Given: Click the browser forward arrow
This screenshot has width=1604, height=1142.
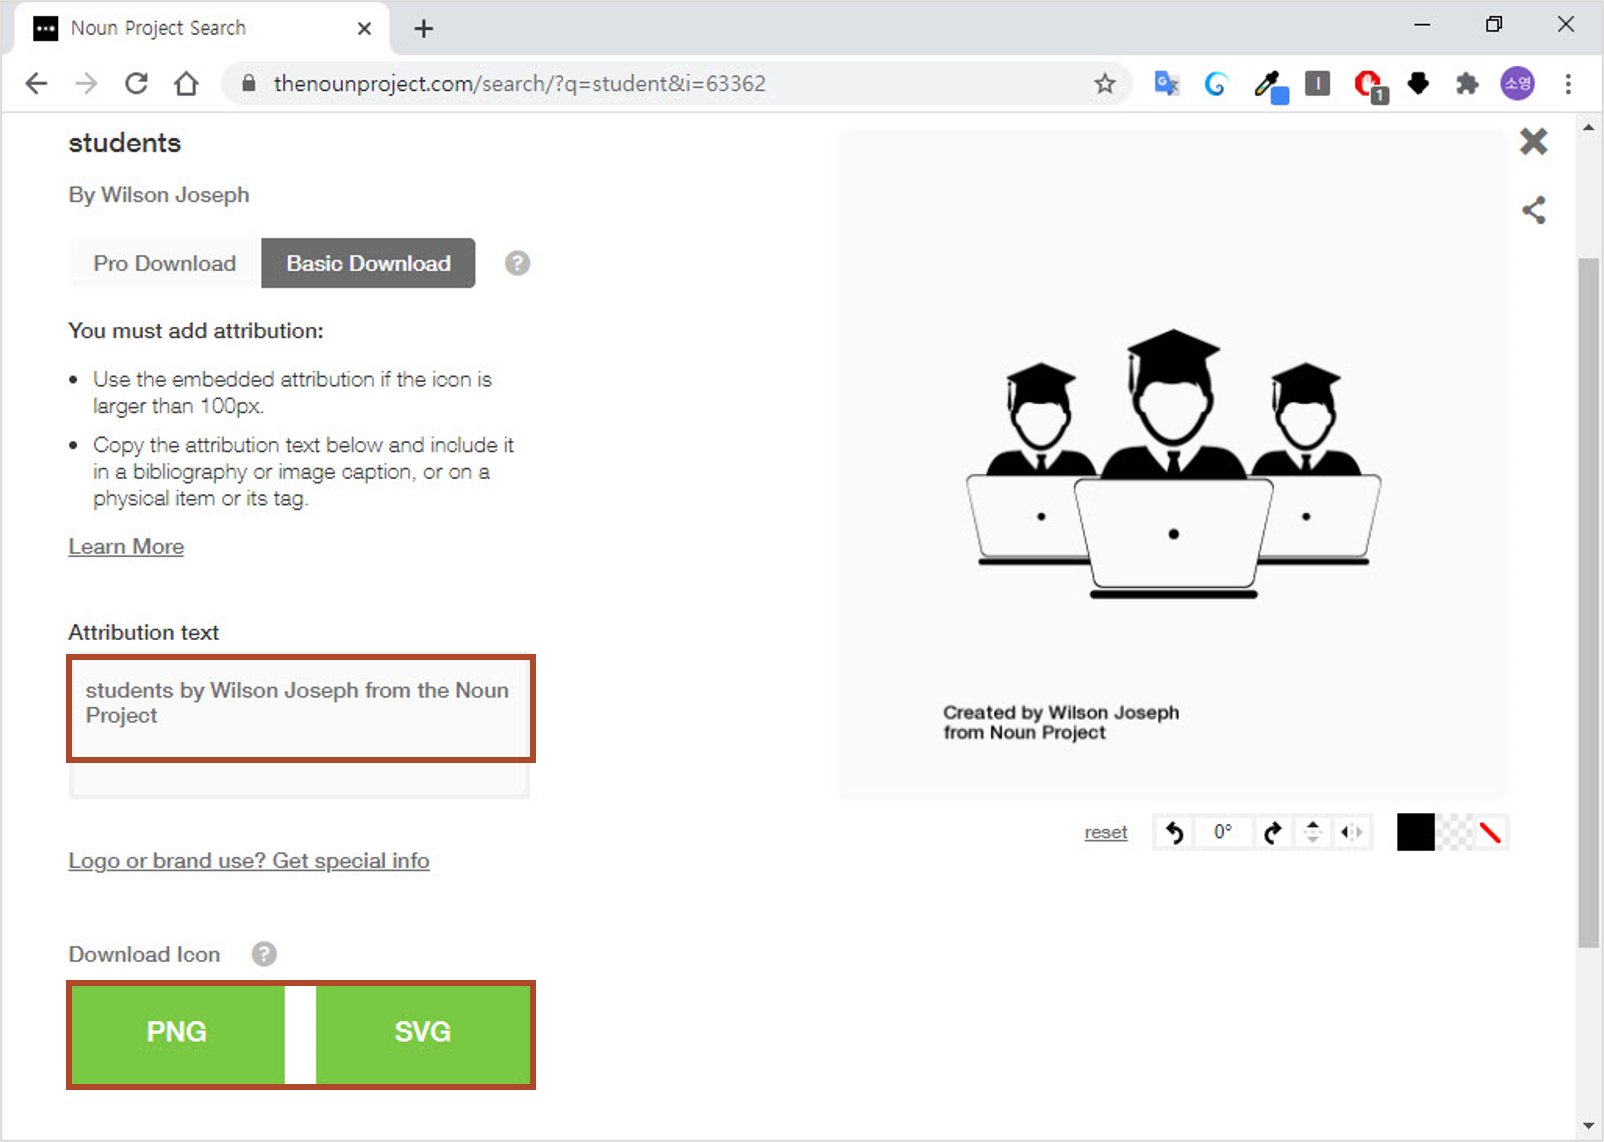Looking at the screenshot, I should click(x=86, y=84).
